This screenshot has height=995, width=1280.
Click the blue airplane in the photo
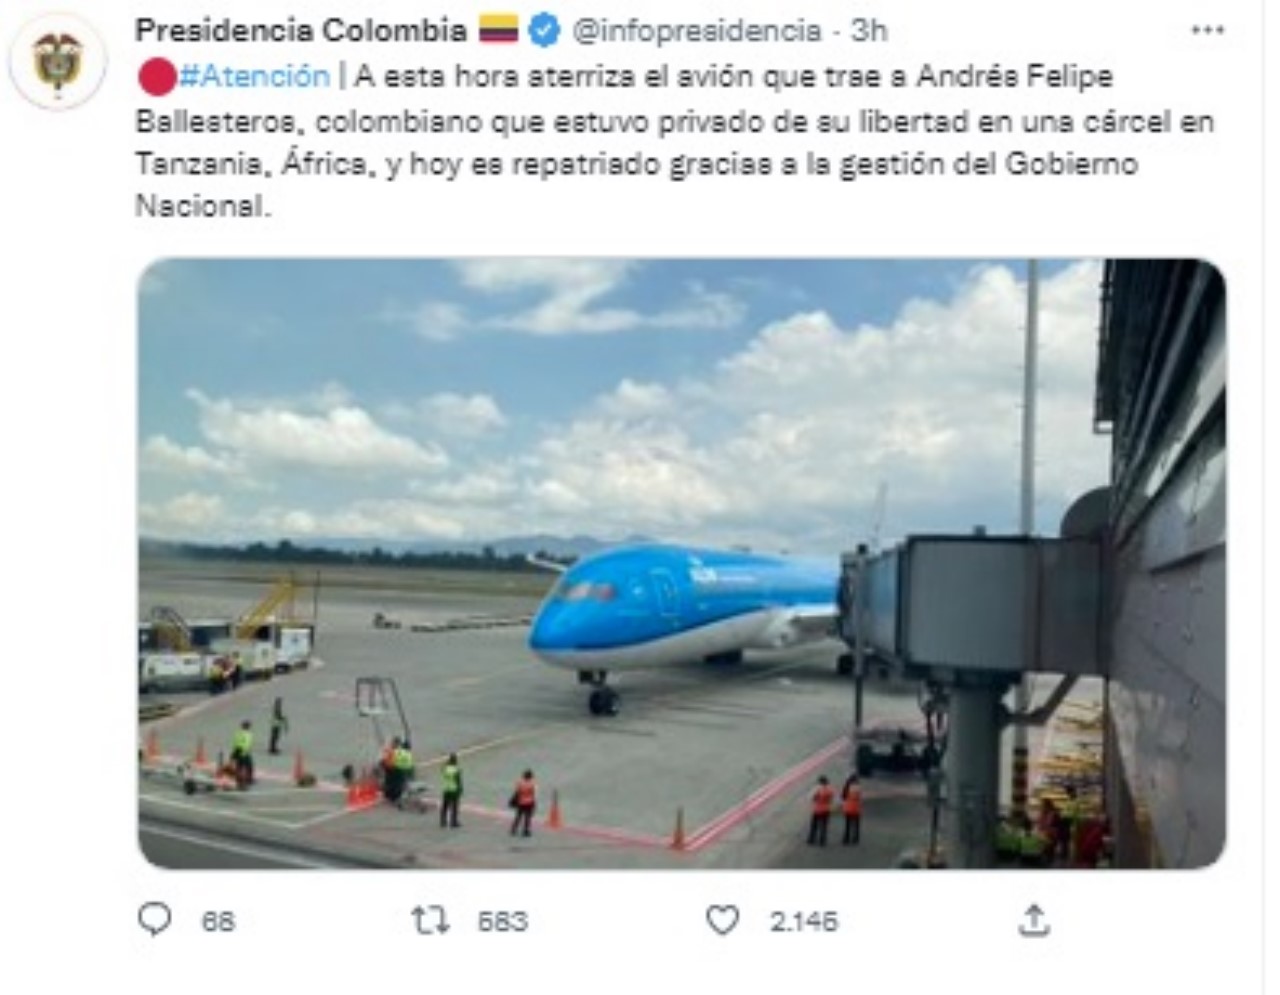[680, 610]
